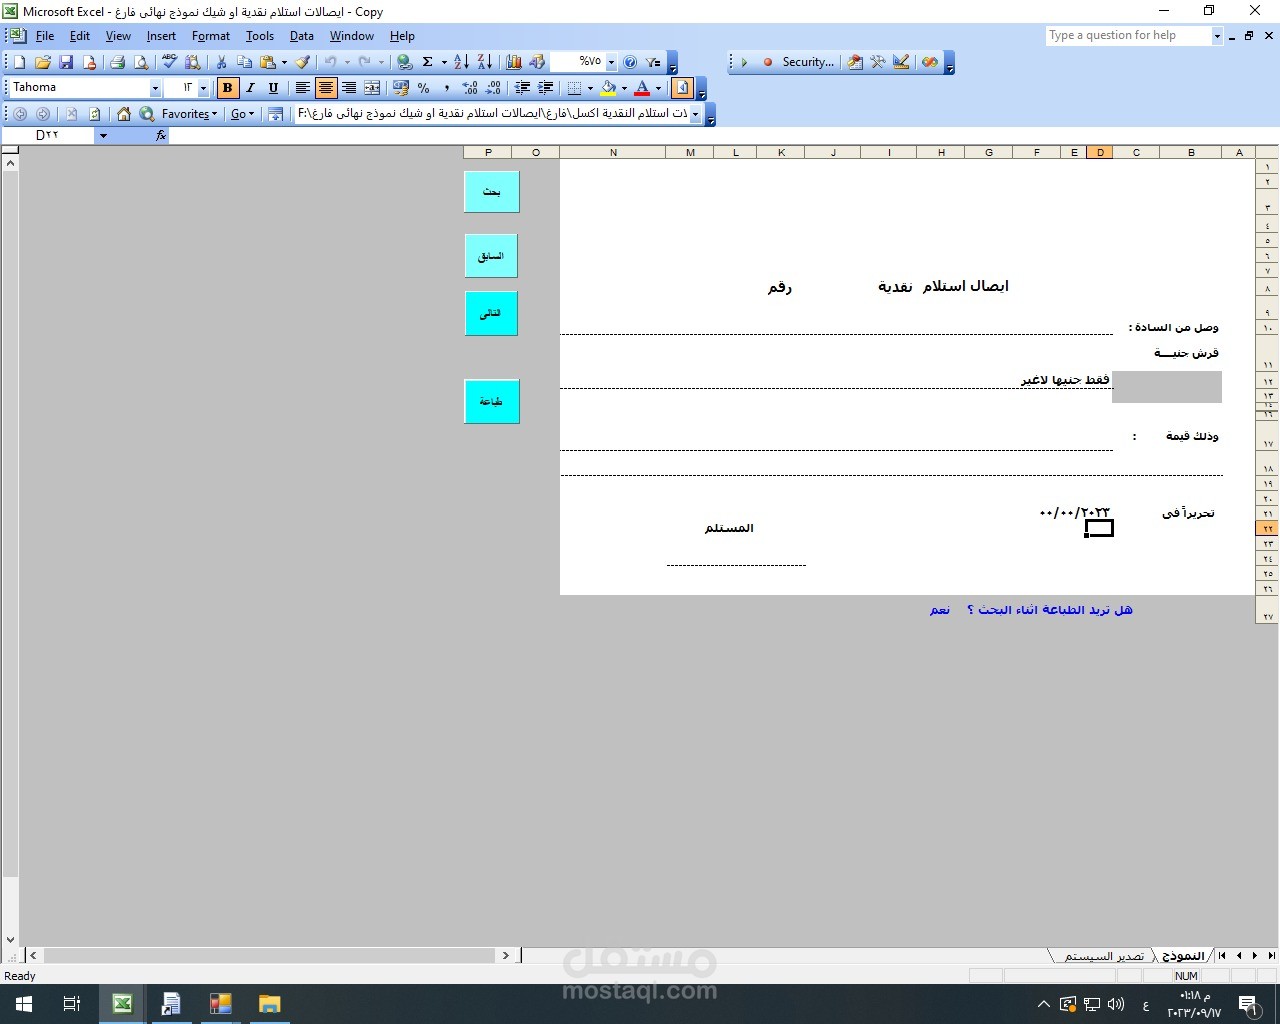Open the Format menu
Viewport: 1280px width, 1024px height.
click(211, 36)
